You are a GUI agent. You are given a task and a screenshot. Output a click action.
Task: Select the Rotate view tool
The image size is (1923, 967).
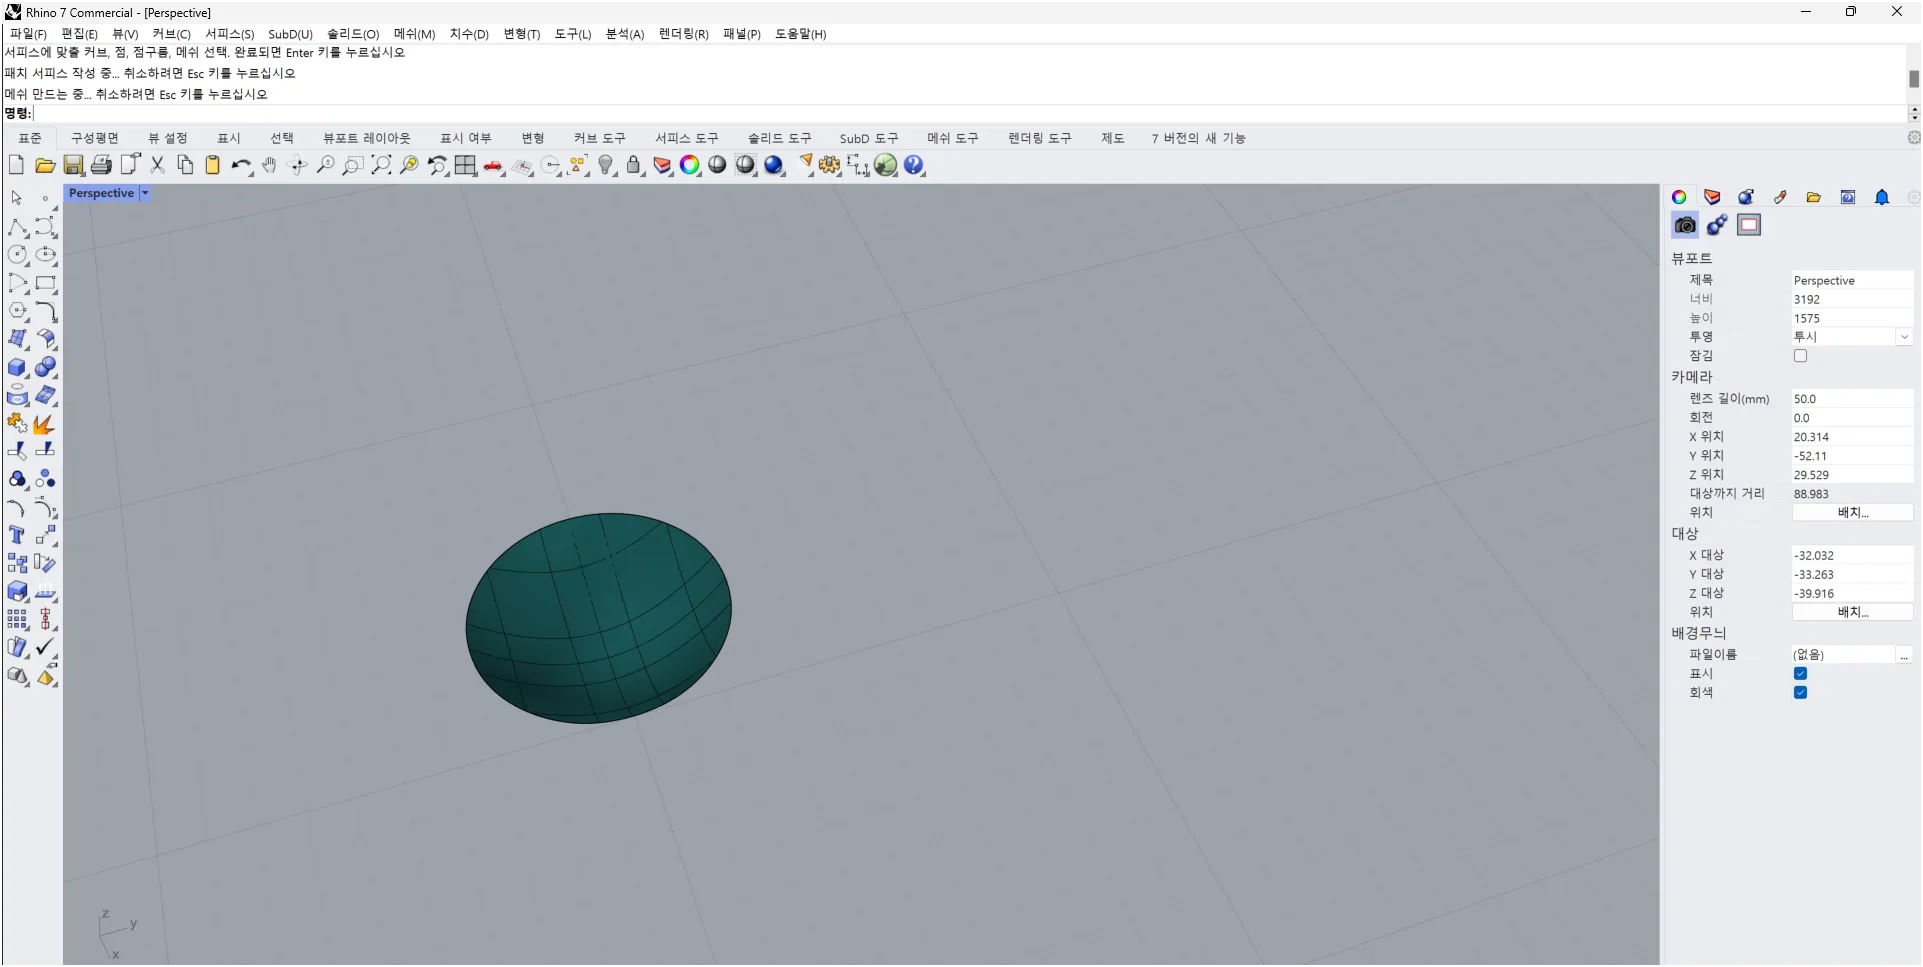tap(297, 165)
